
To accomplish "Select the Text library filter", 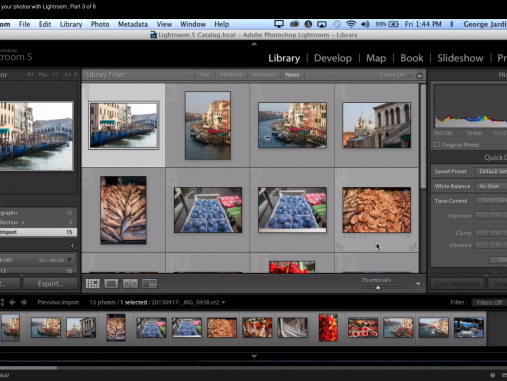I will pyautogui.click(x=205, y=75).
